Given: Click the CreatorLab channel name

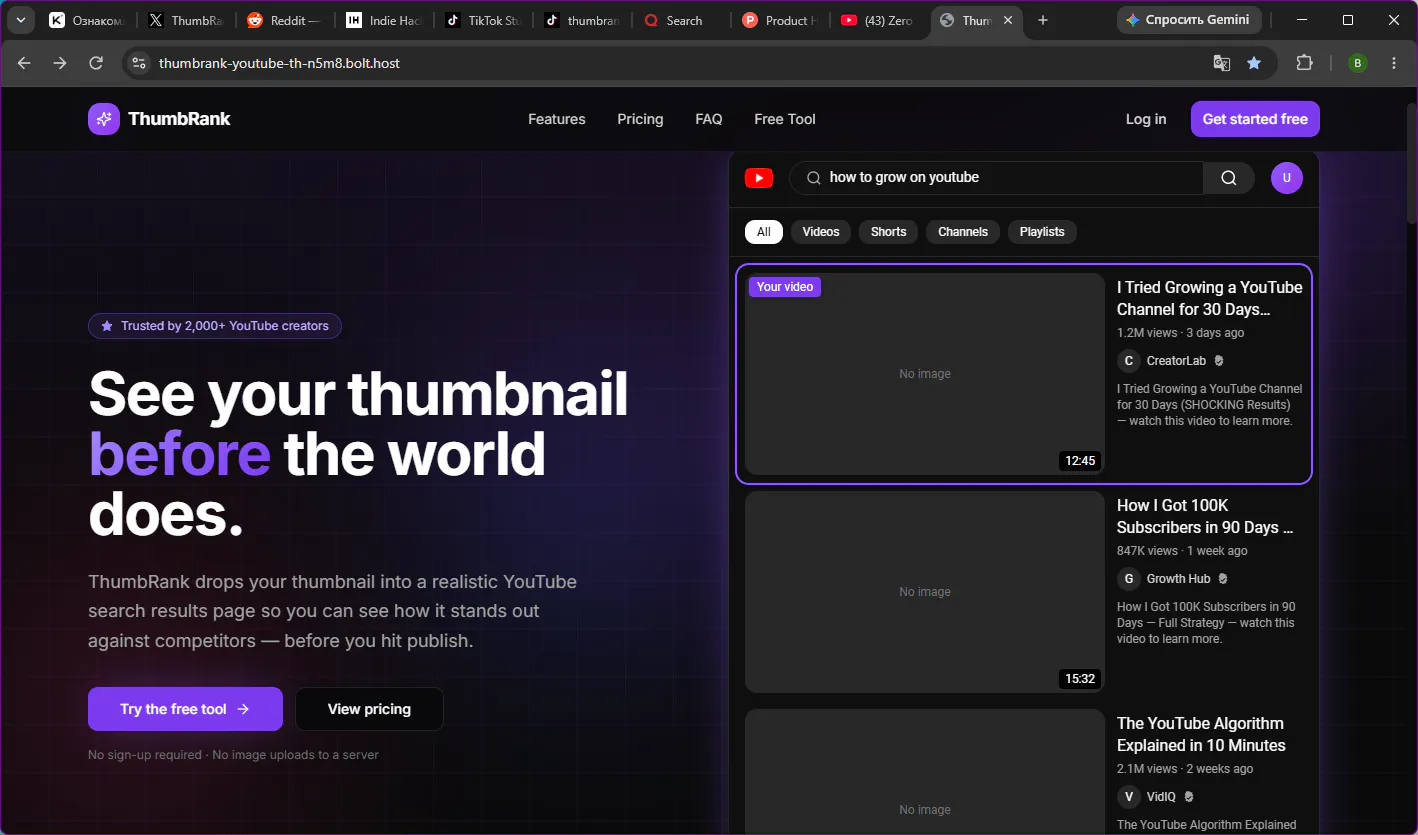Looking at the screenshot, I should pos(1176,361).
